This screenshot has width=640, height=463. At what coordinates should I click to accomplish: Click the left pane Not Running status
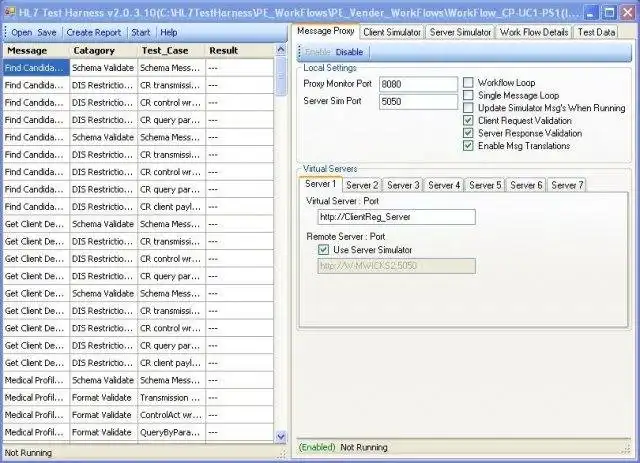pyautogui.click(x=28, y=453)
